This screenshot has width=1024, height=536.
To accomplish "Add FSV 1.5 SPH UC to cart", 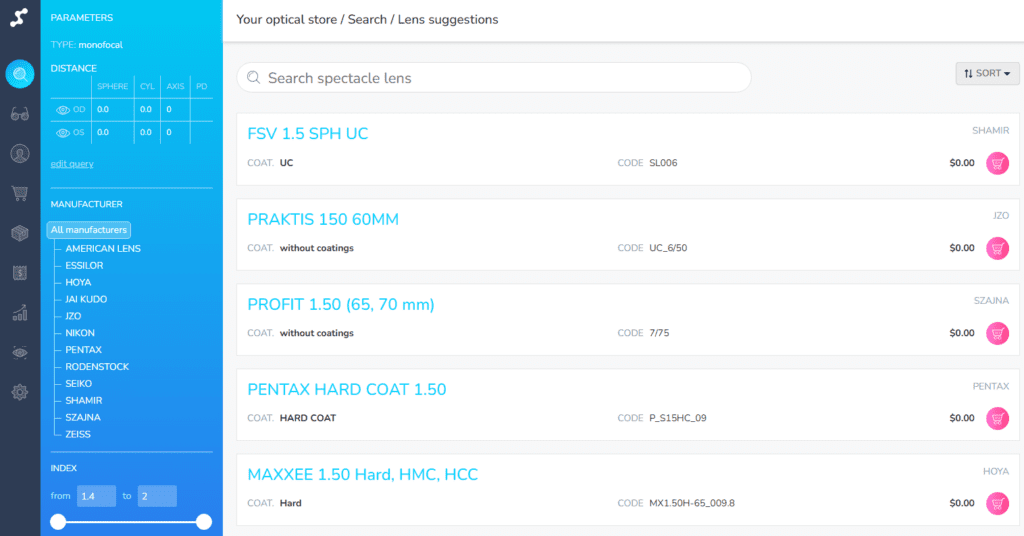I will coord(997,163).
